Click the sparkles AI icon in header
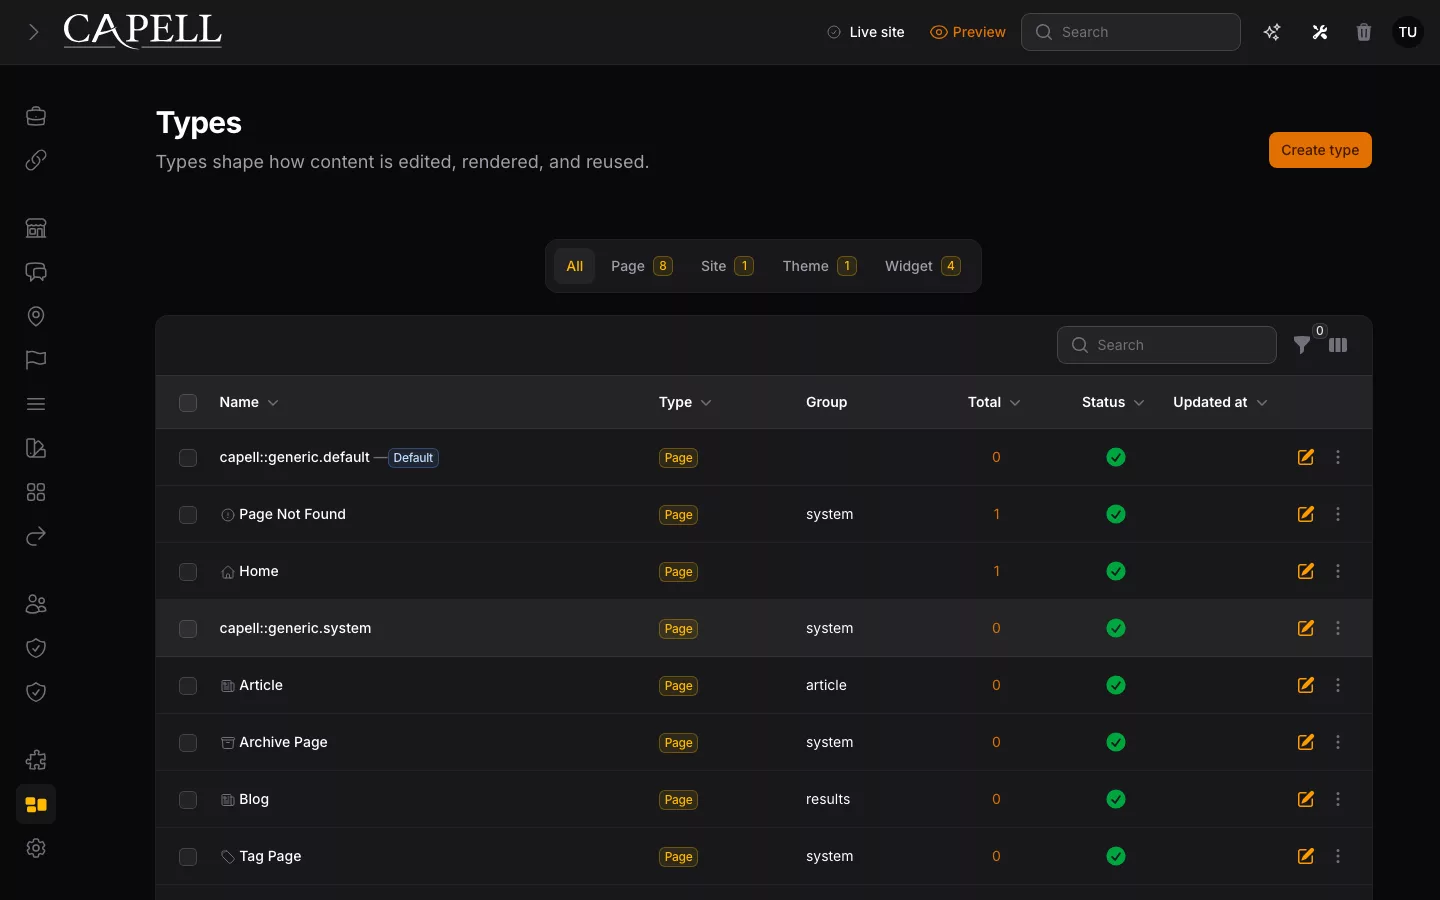Viewport: 1440px width, 900px height. (1272, 32)
